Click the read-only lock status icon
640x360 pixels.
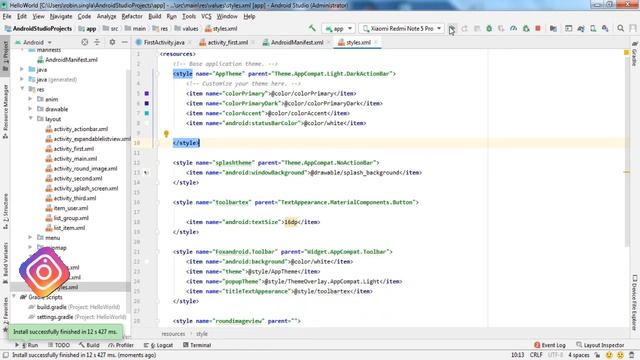(x=598, y=355)
